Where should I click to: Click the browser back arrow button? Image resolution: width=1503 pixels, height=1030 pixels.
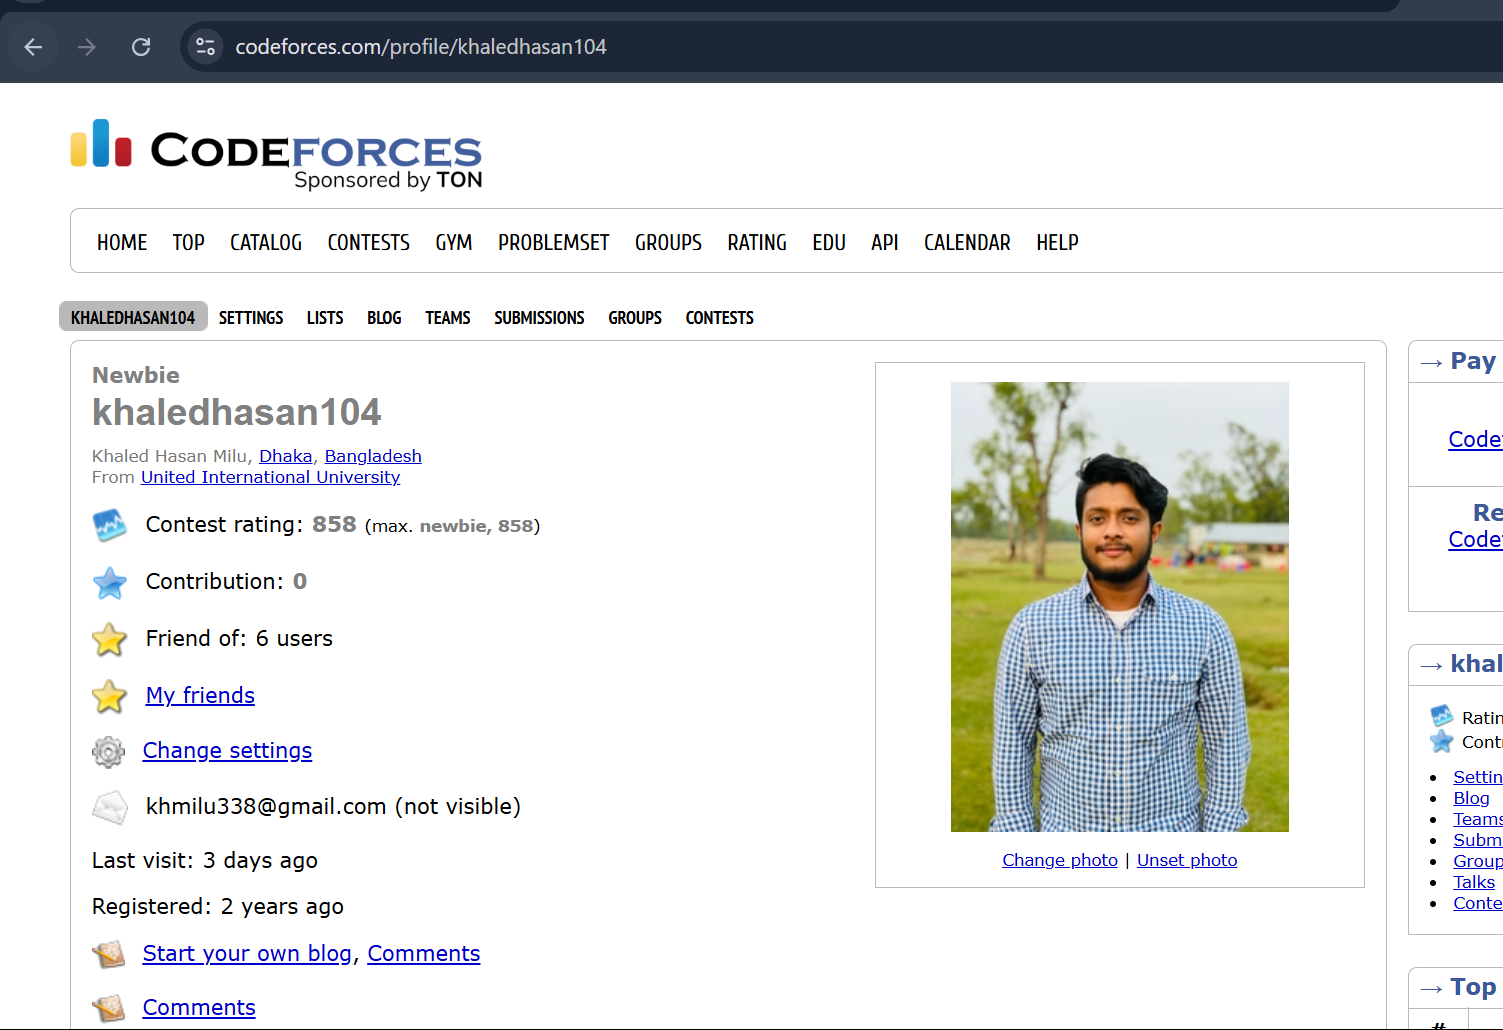[x=33, y=47]
